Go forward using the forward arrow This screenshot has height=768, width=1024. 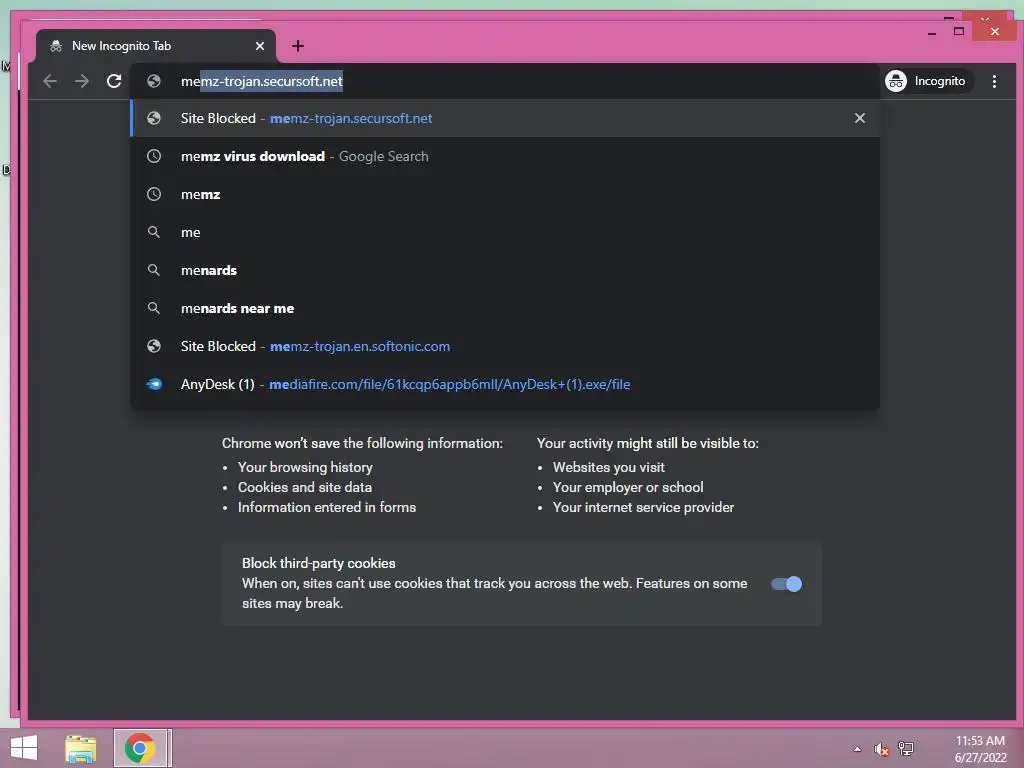[82, 81]
